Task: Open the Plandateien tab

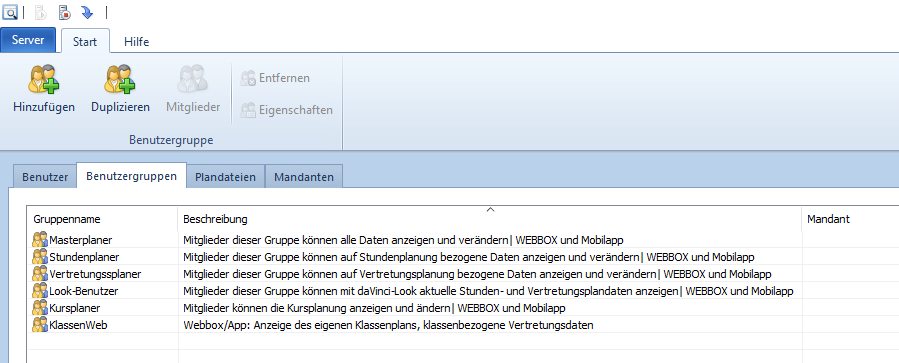Action: [225, 177]
